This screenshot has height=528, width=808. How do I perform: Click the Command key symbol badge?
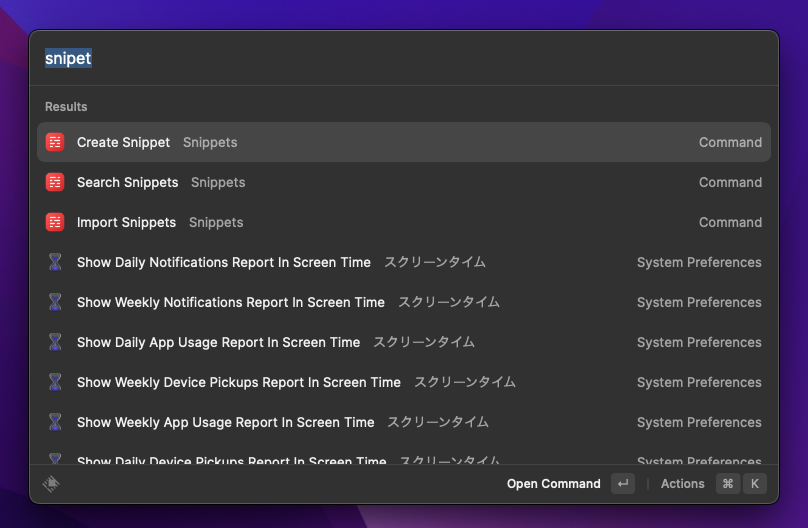tap(728, 484)
